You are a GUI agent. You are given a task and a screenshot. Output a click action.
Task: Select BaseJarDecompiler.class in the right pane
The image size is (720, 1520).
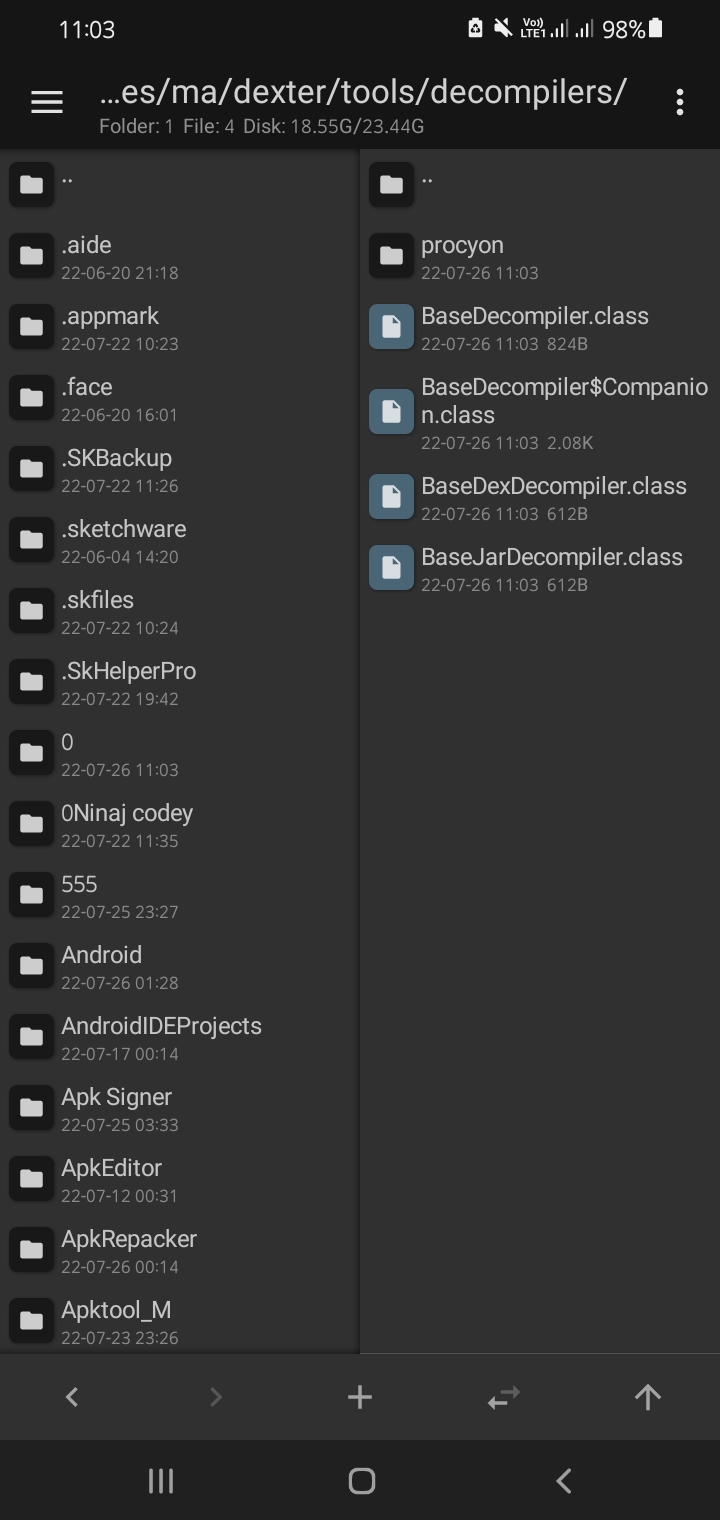[550, 567]
